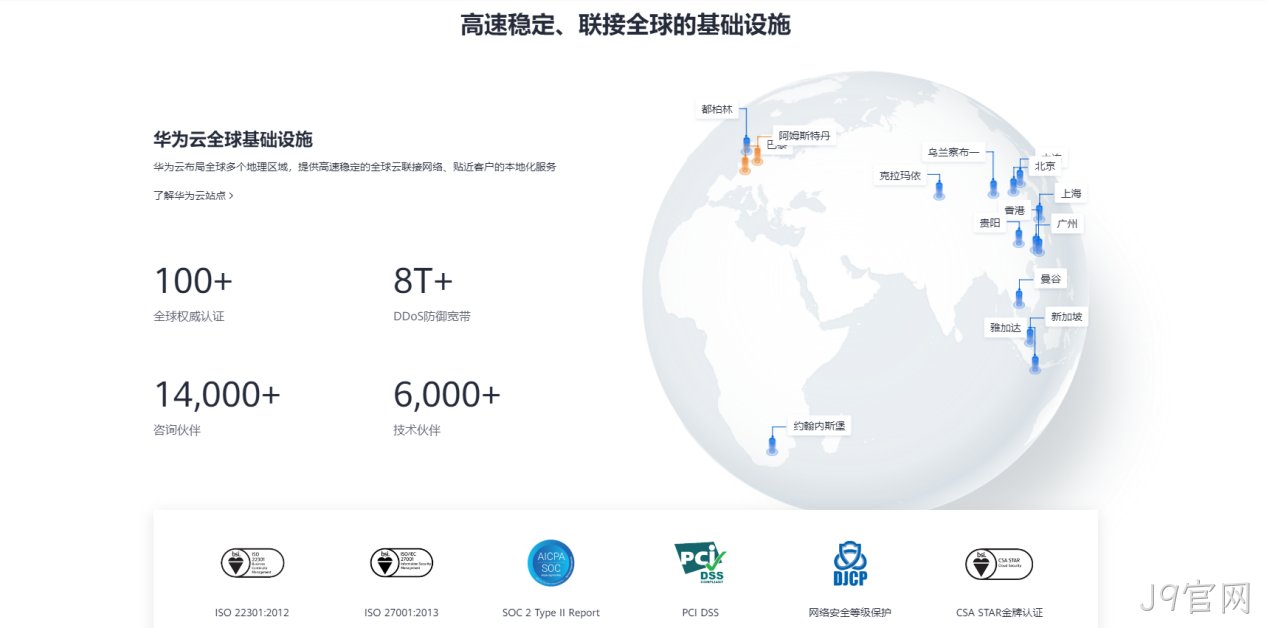Click the page heading '高速稳定、联接全球的基础设施'

625,25
